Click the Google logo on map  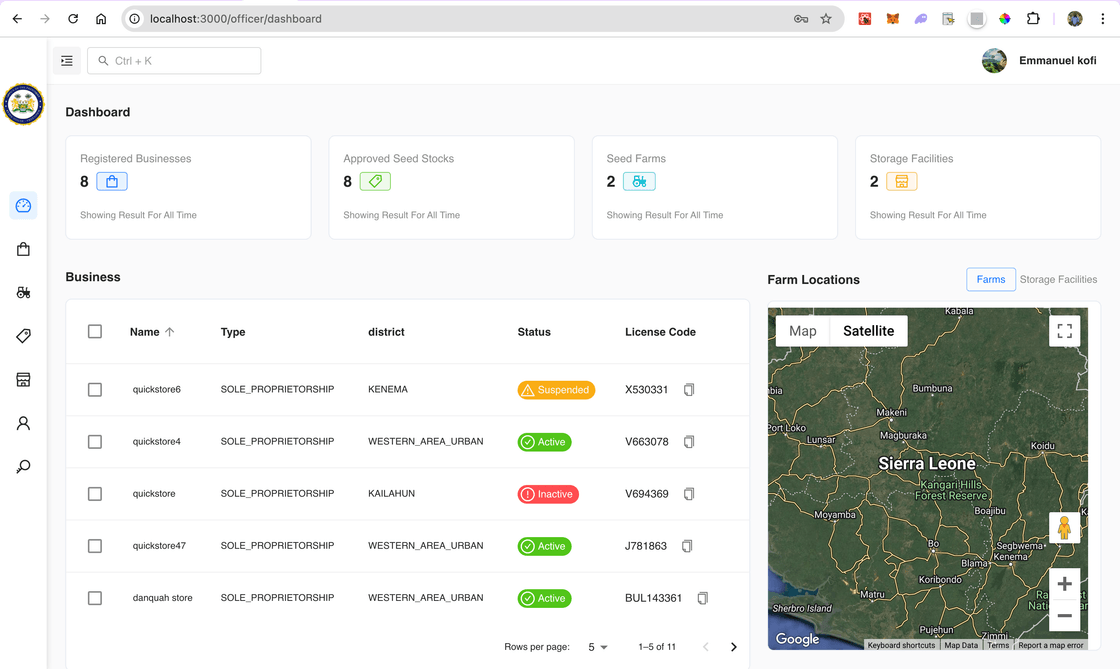(x=797, y=639)
